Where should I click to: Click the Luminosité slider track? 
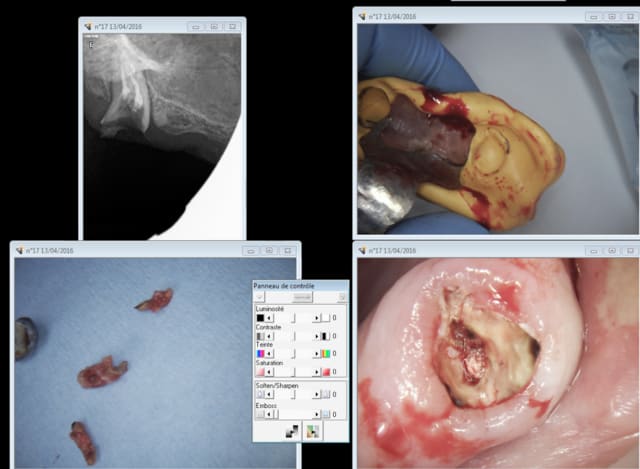coord(293,318)
